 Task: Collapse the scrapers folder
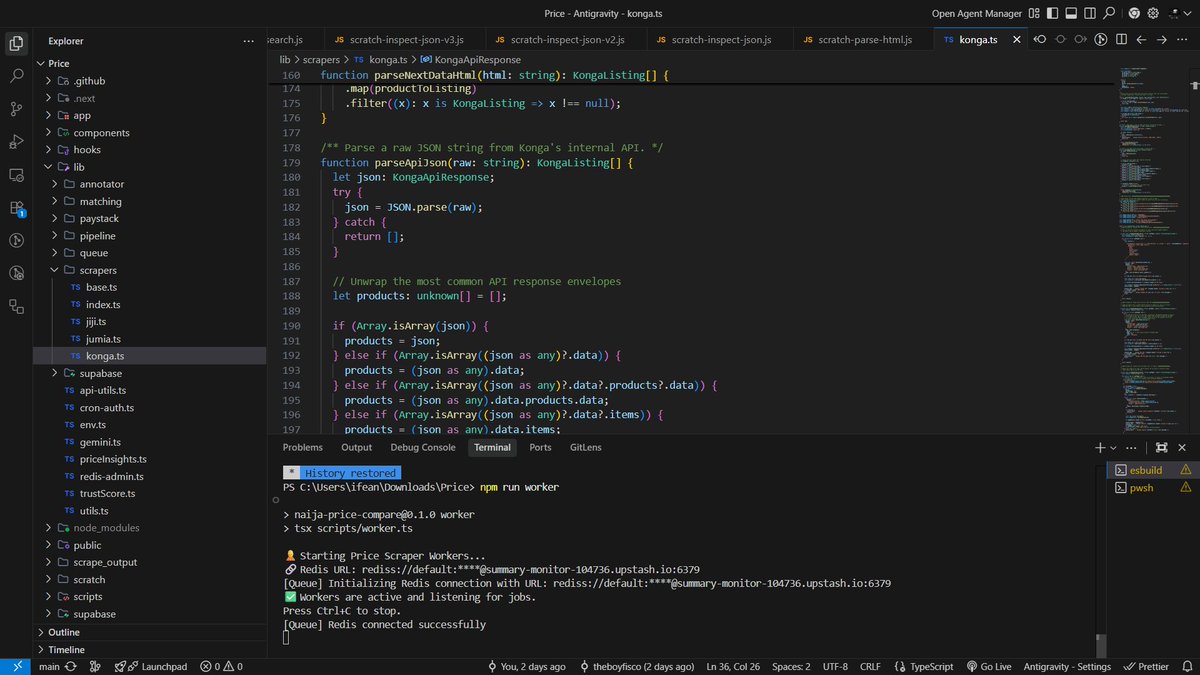pyautogui.click(x=150, y=270)
